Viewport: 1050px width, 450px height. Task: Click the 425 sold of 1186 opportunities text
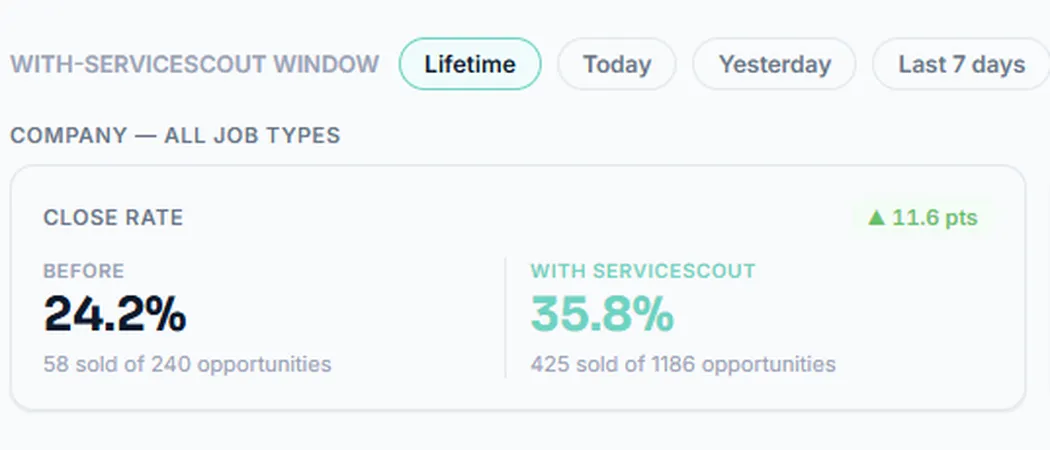(683, 364)
